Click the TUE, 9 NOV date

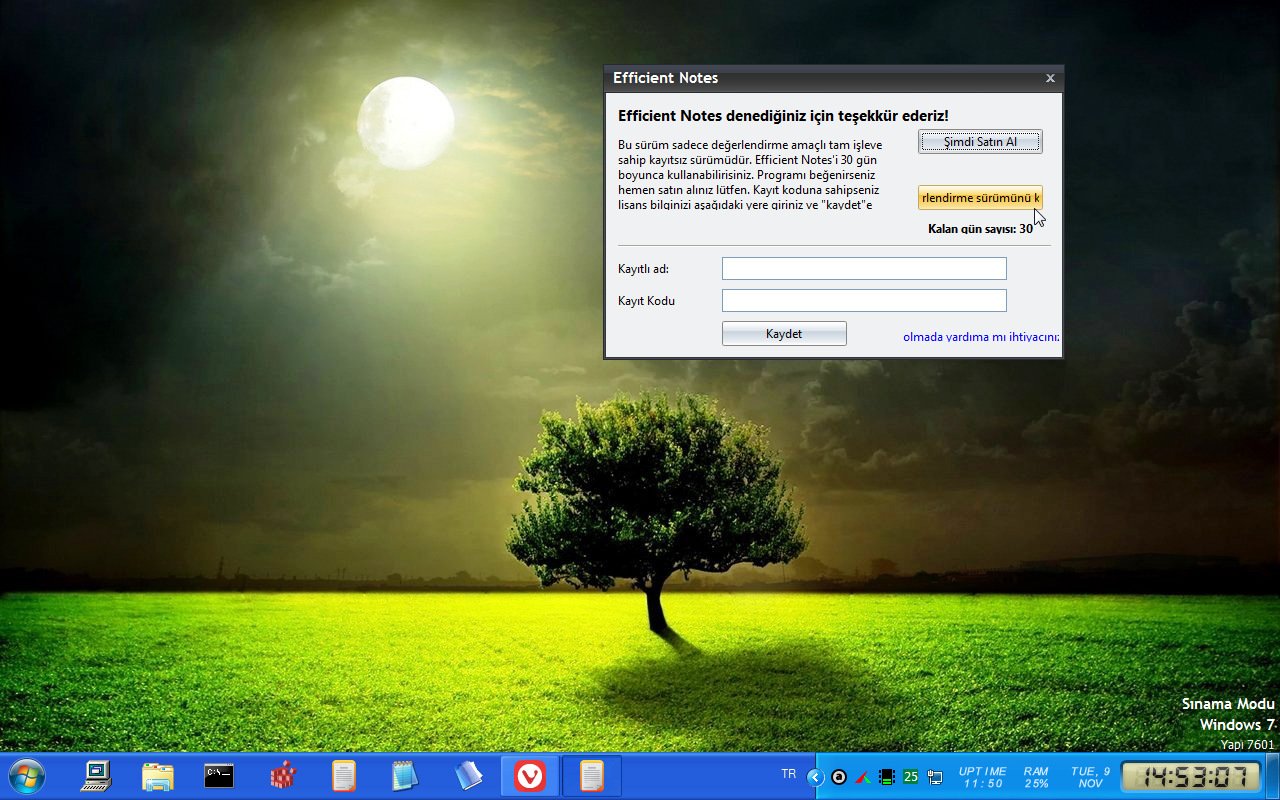tap(1090, 777)
